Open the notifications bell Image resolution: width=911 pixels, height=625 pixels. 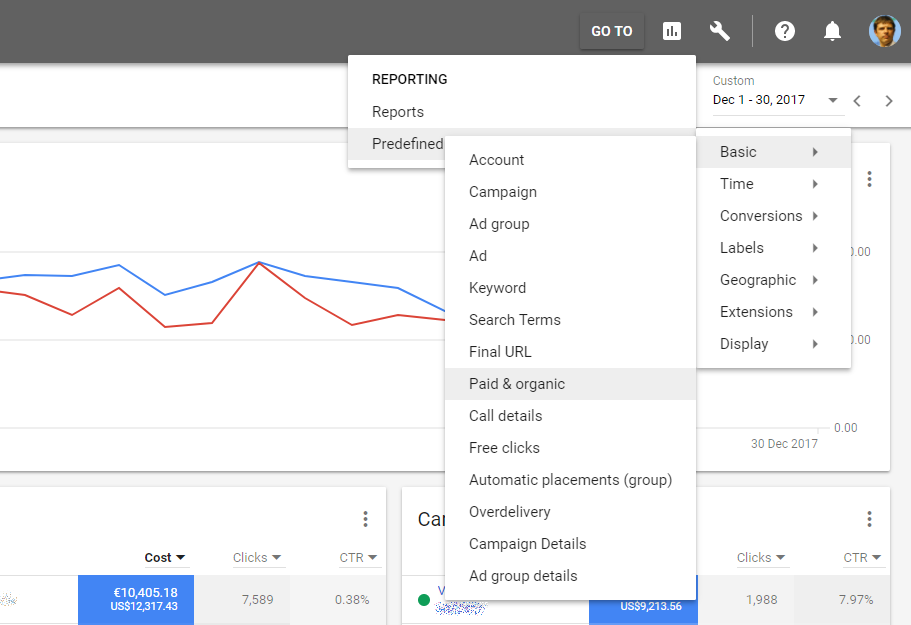pyautogui.click(x=832, y=30)
